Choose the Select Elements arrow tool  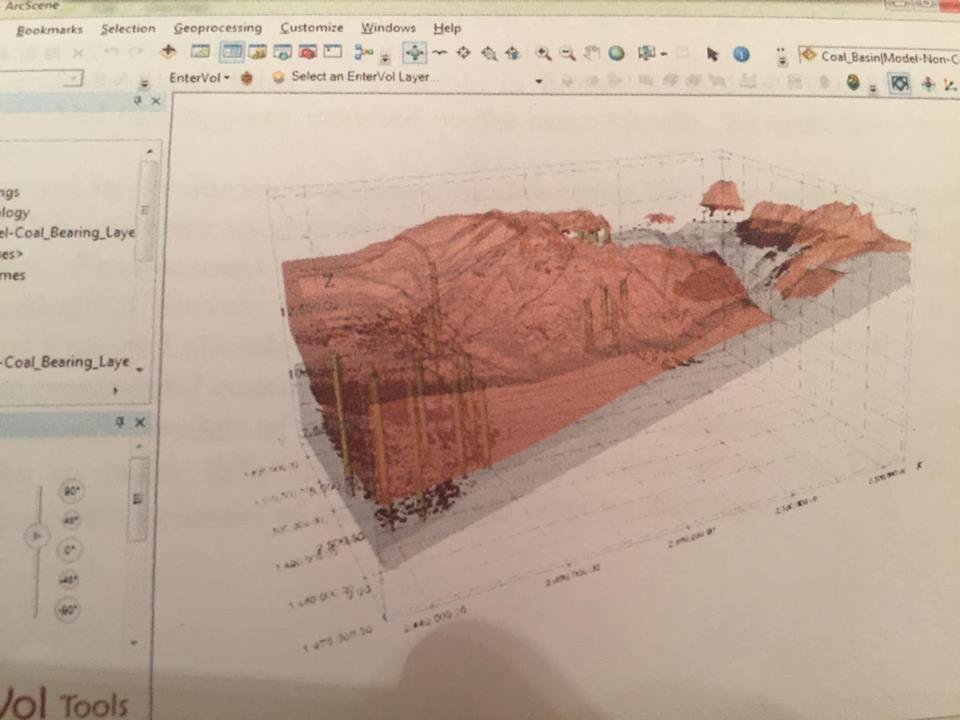tap(712, 54)
